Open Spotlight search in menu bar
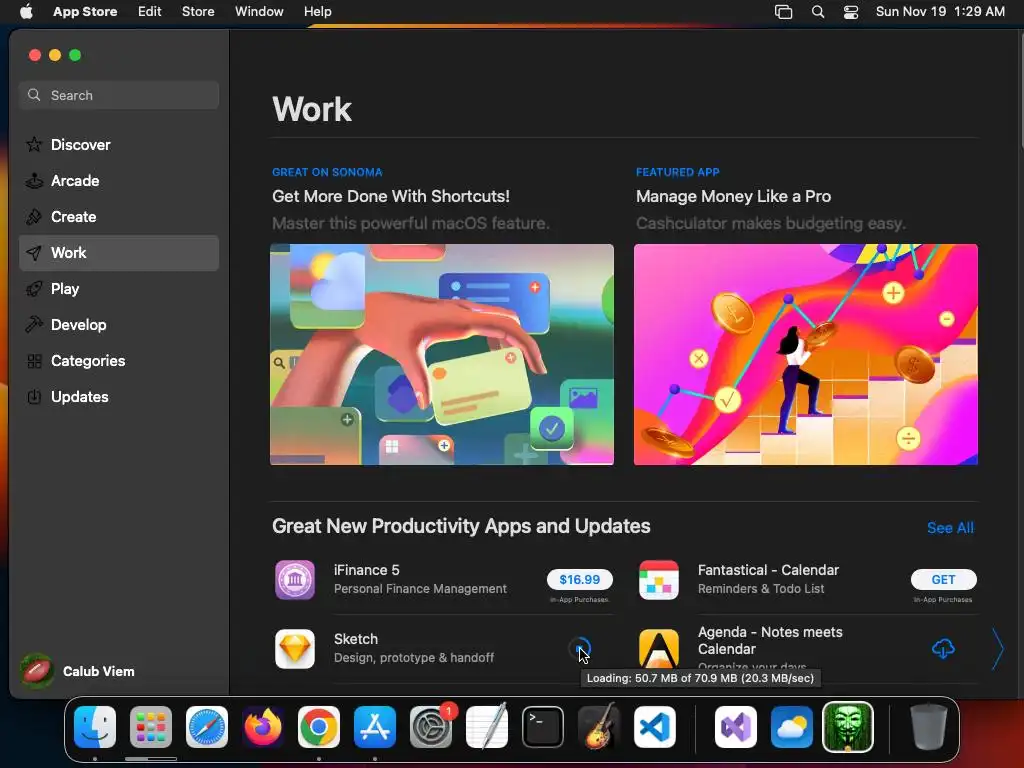Viewport: 1024px width, 768px height. [x=818, y=12]
